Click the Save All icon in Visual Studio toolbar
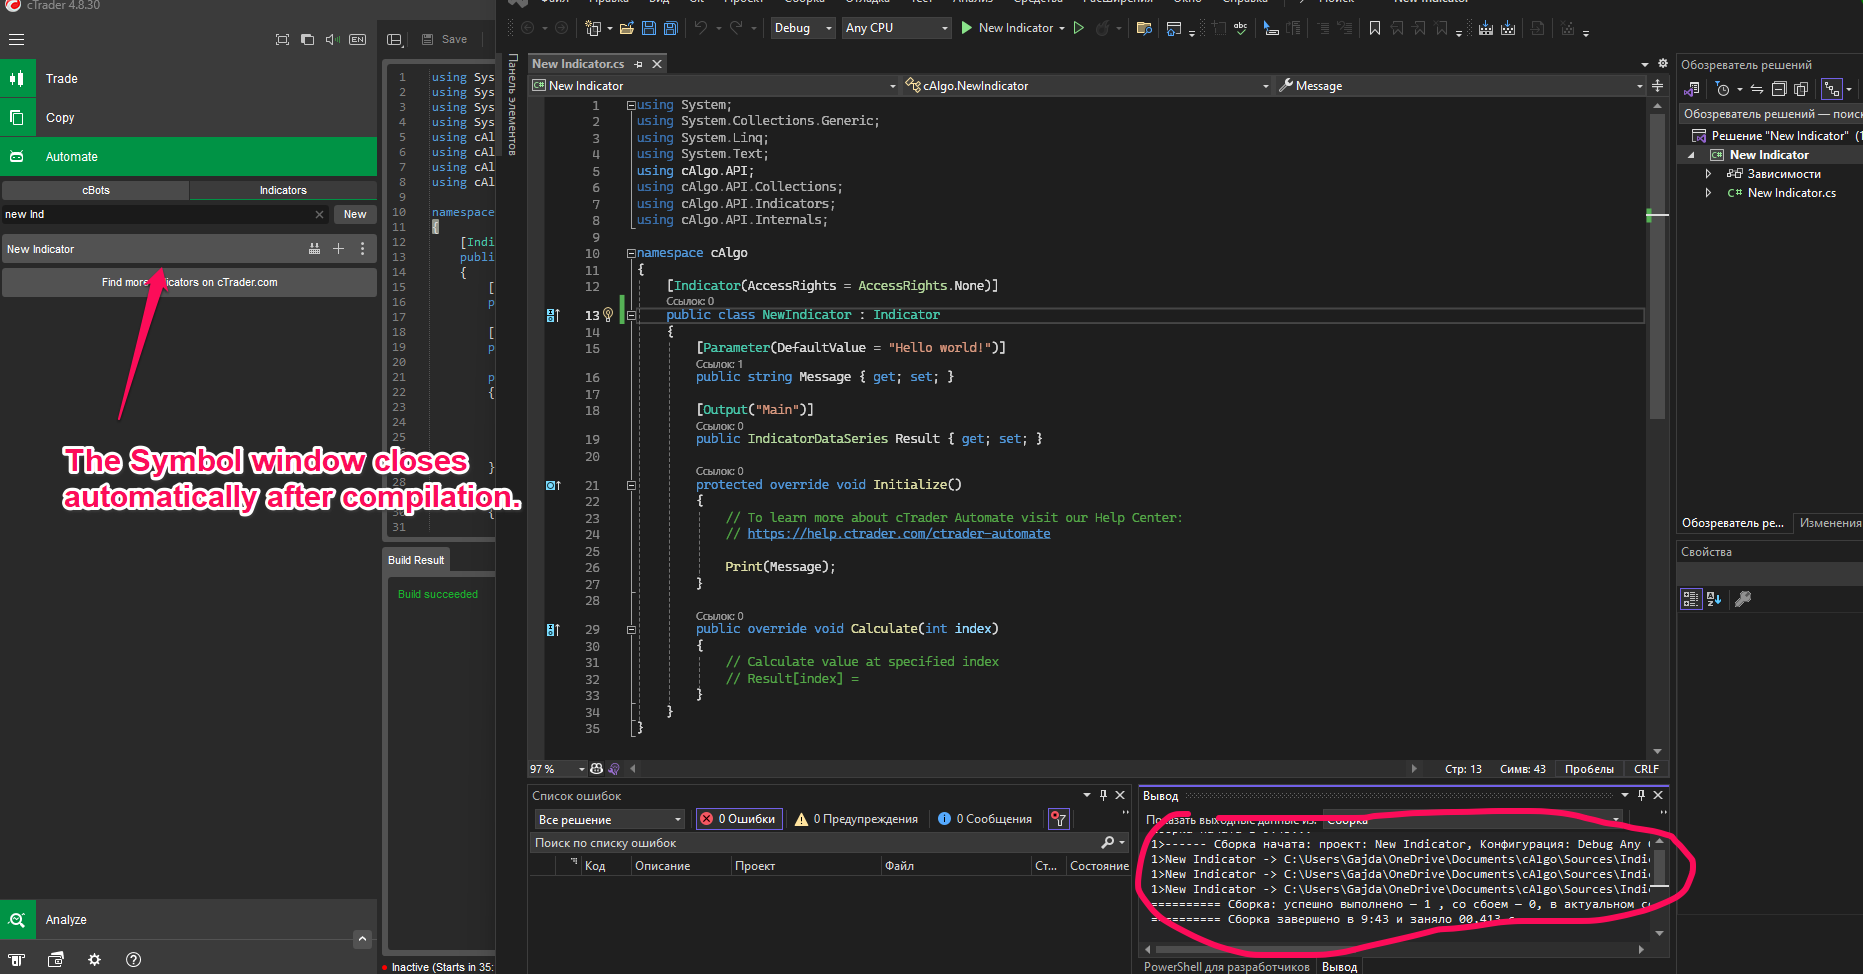The height and width of the screenshot is (974, 1863). tap(670, 28)
